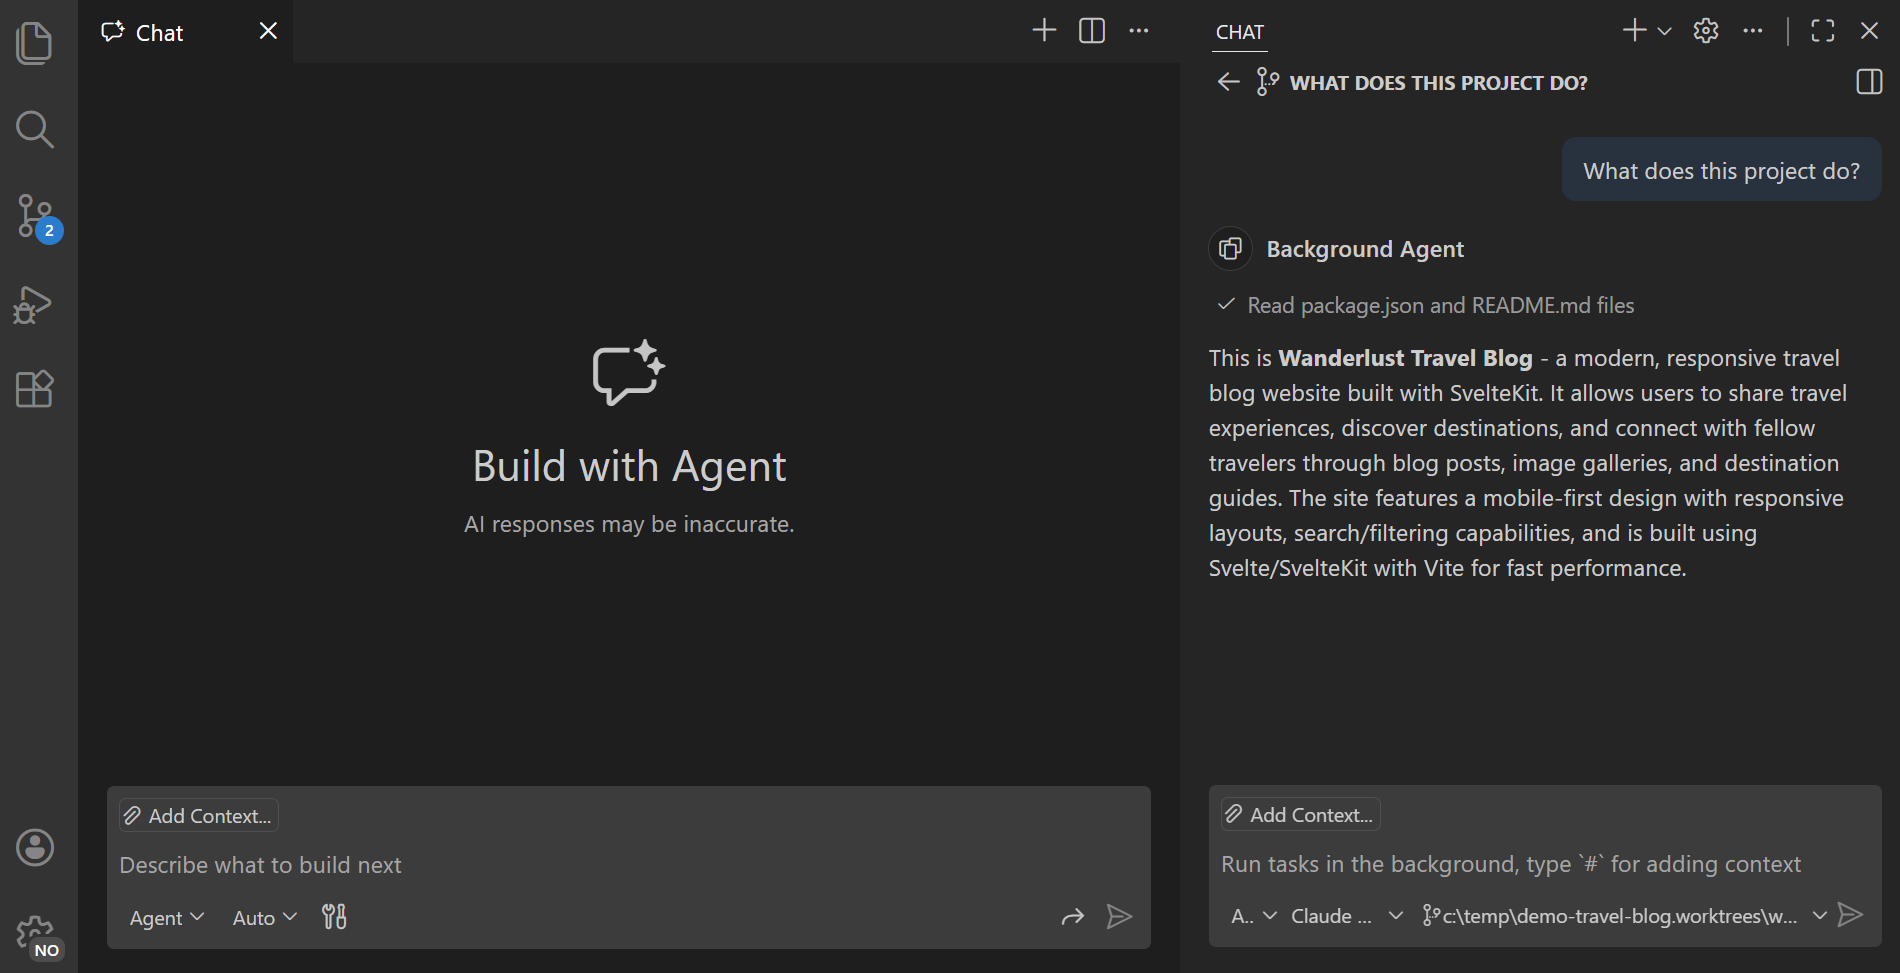The height and width of the screenshot is (973, 1900).
Task: Open the Explorer view in the activity bar
Action: point(35,42)
